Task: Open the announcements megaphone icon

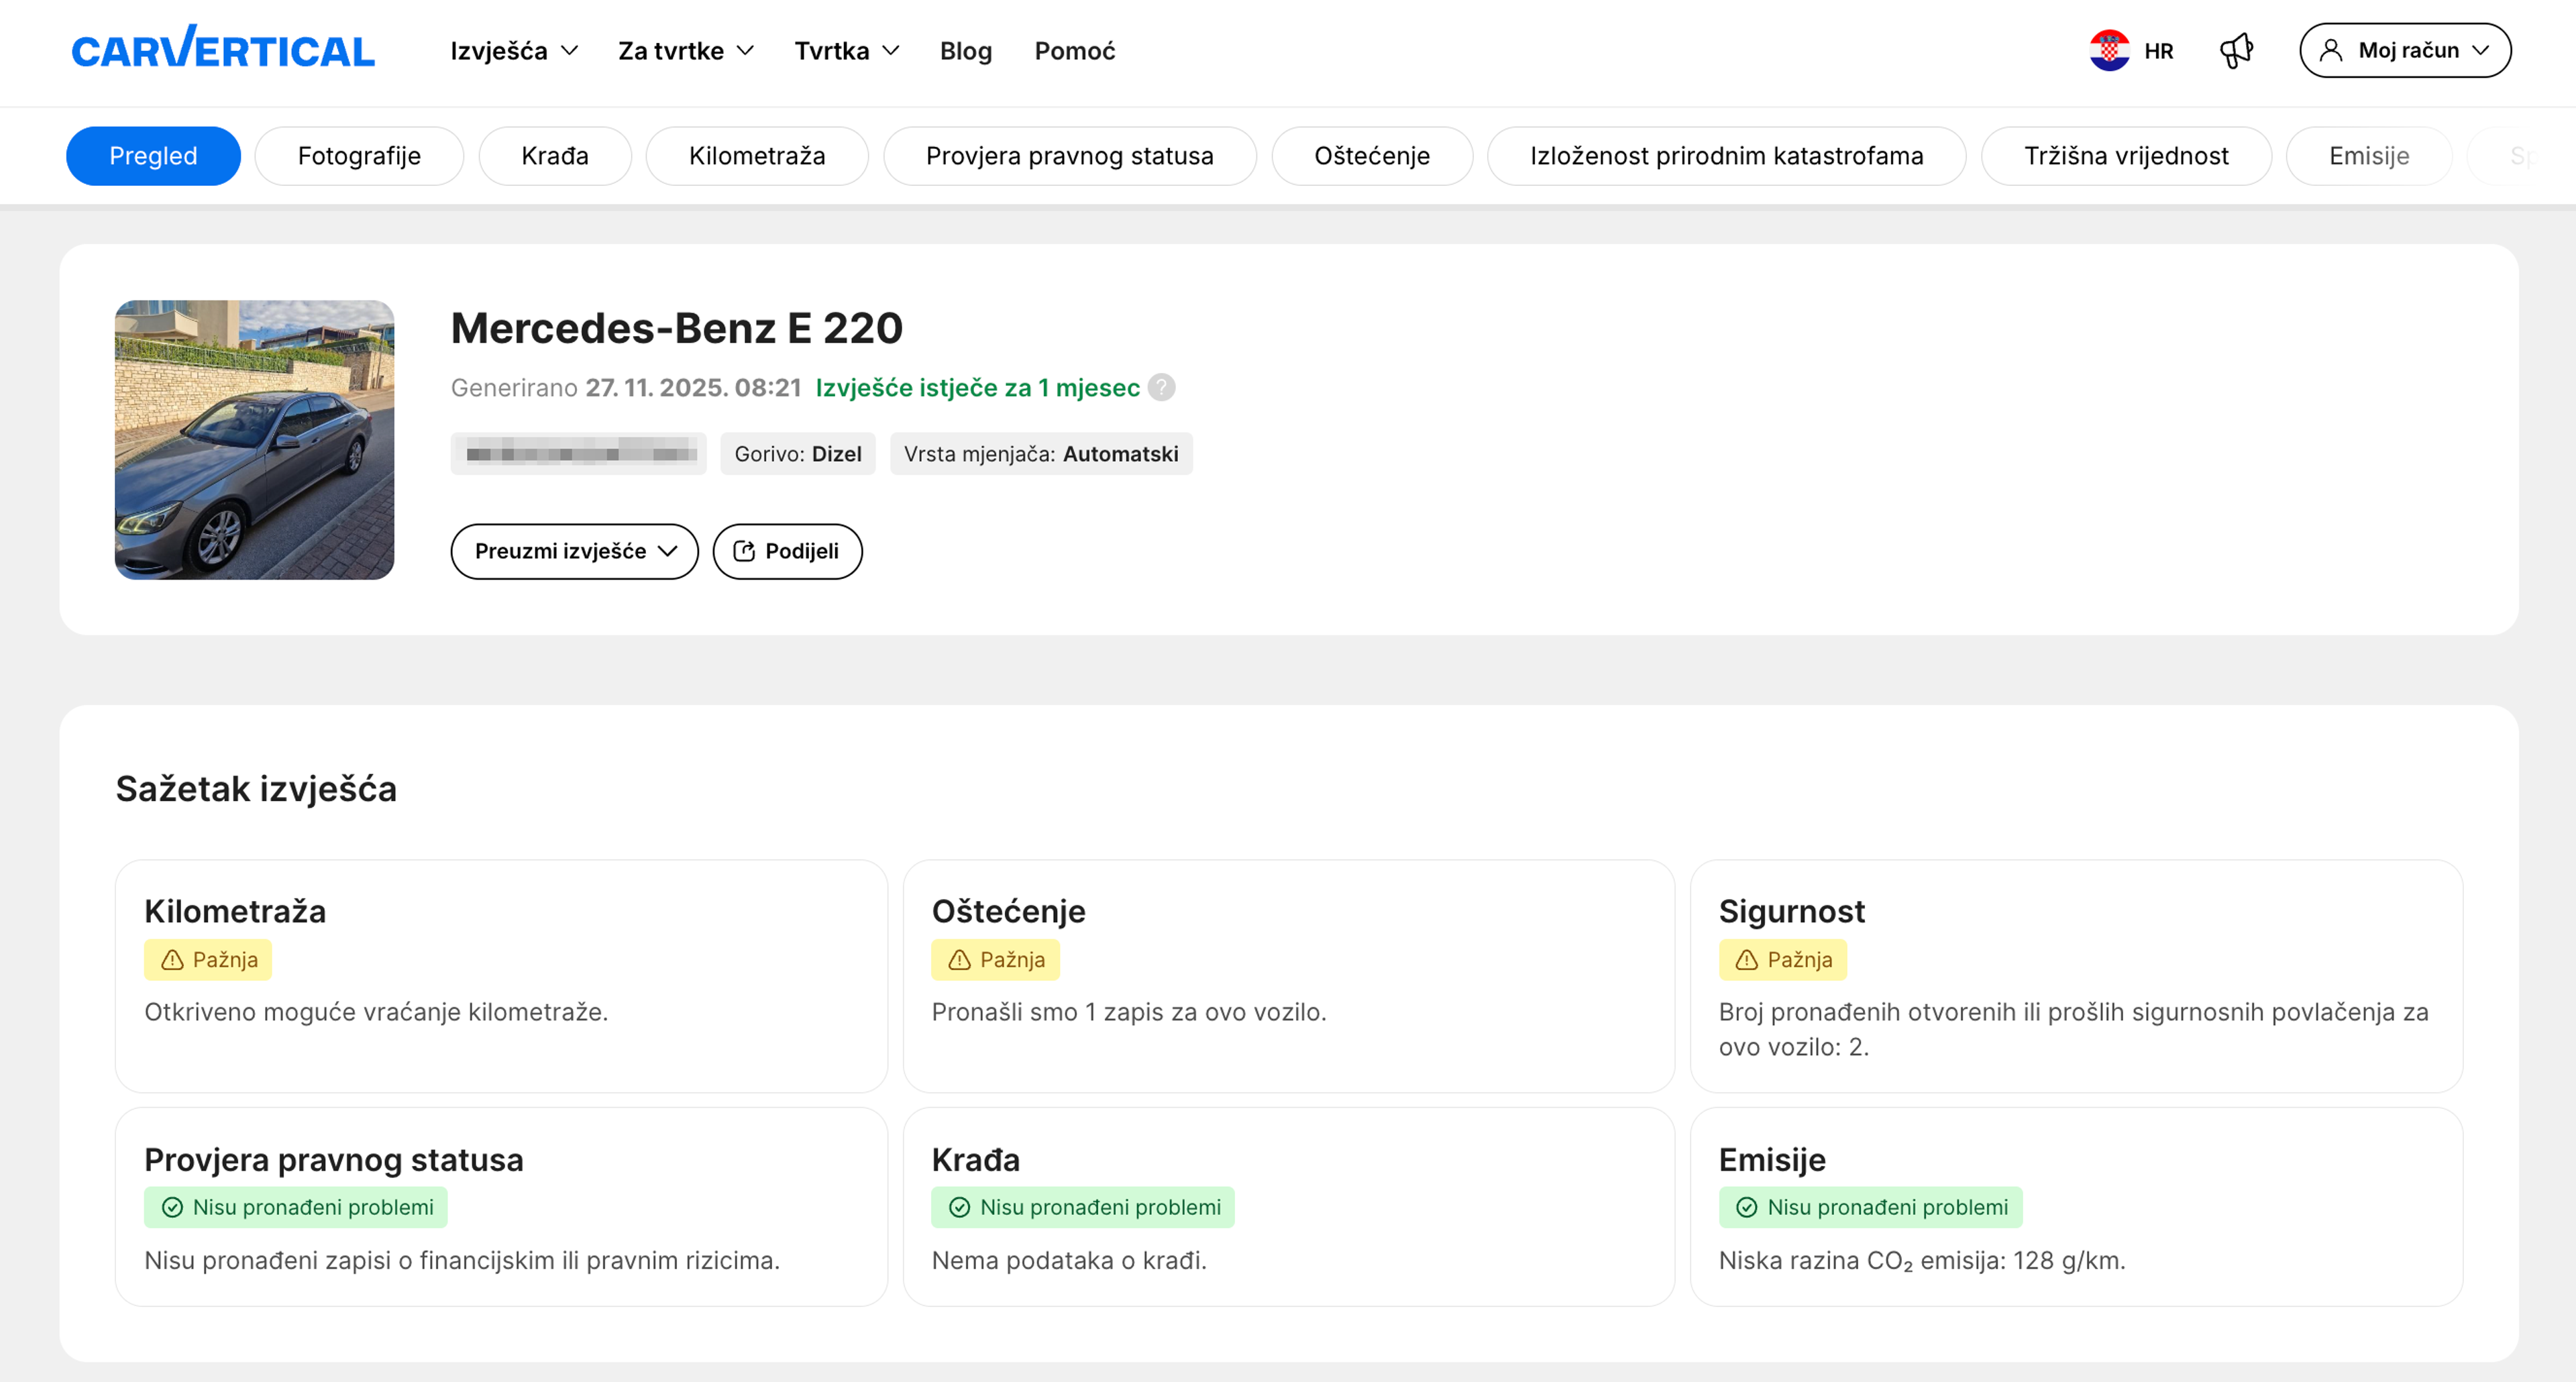Action: coord(2236,50)
